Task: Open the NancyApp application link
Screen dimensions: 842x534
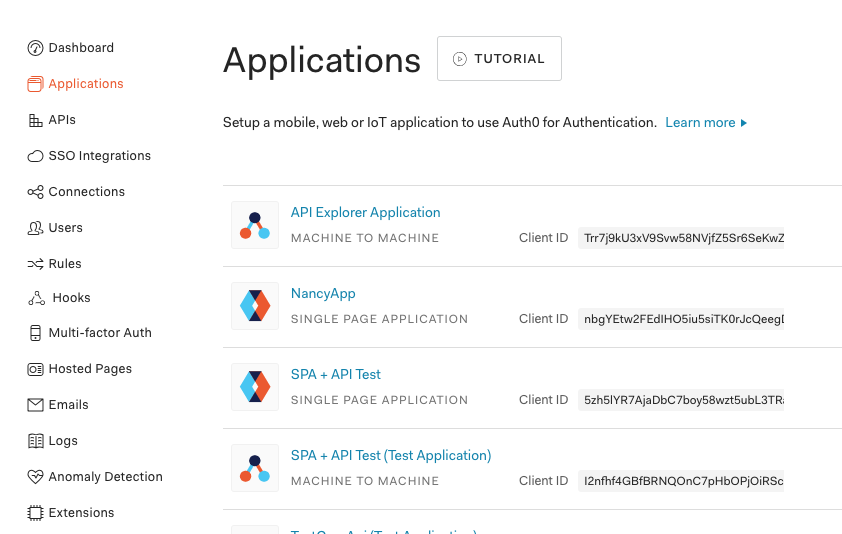Action: pyautogui.click(x=323, y=294)
